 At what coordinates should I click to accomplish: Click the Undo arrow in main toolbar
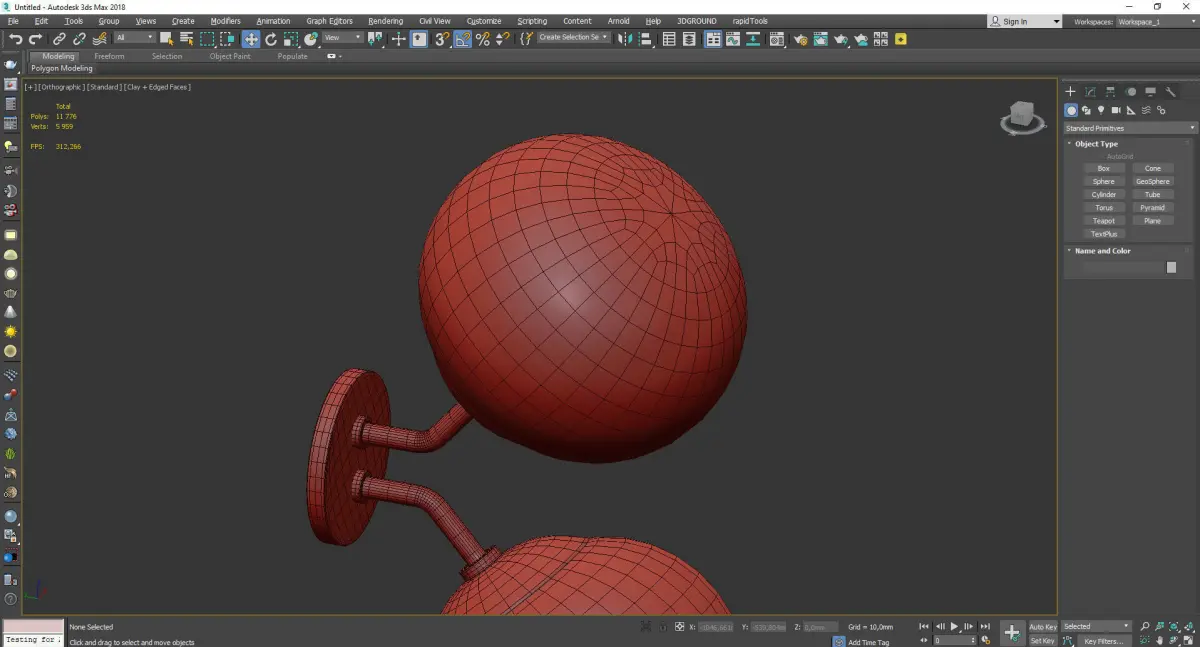coord(15,39)
